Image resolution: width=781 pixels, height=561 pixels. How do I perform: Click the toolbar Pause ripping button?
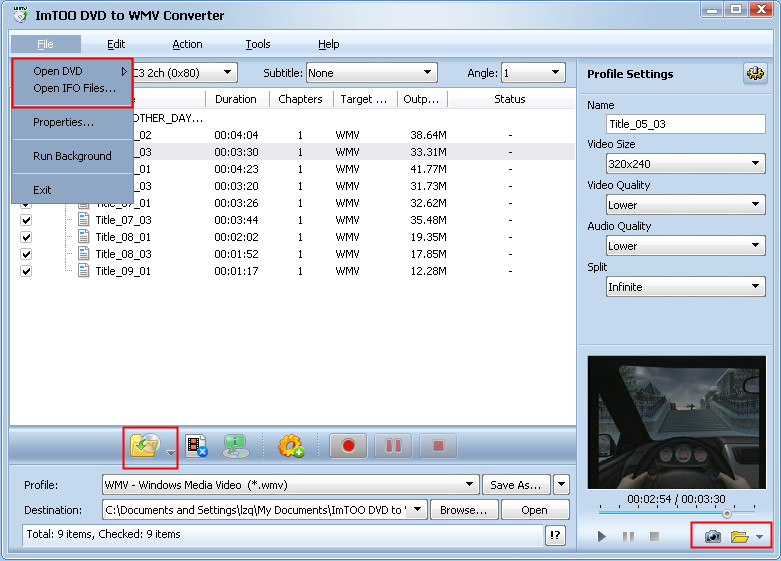pyautogui.click(x=393, y=445)
